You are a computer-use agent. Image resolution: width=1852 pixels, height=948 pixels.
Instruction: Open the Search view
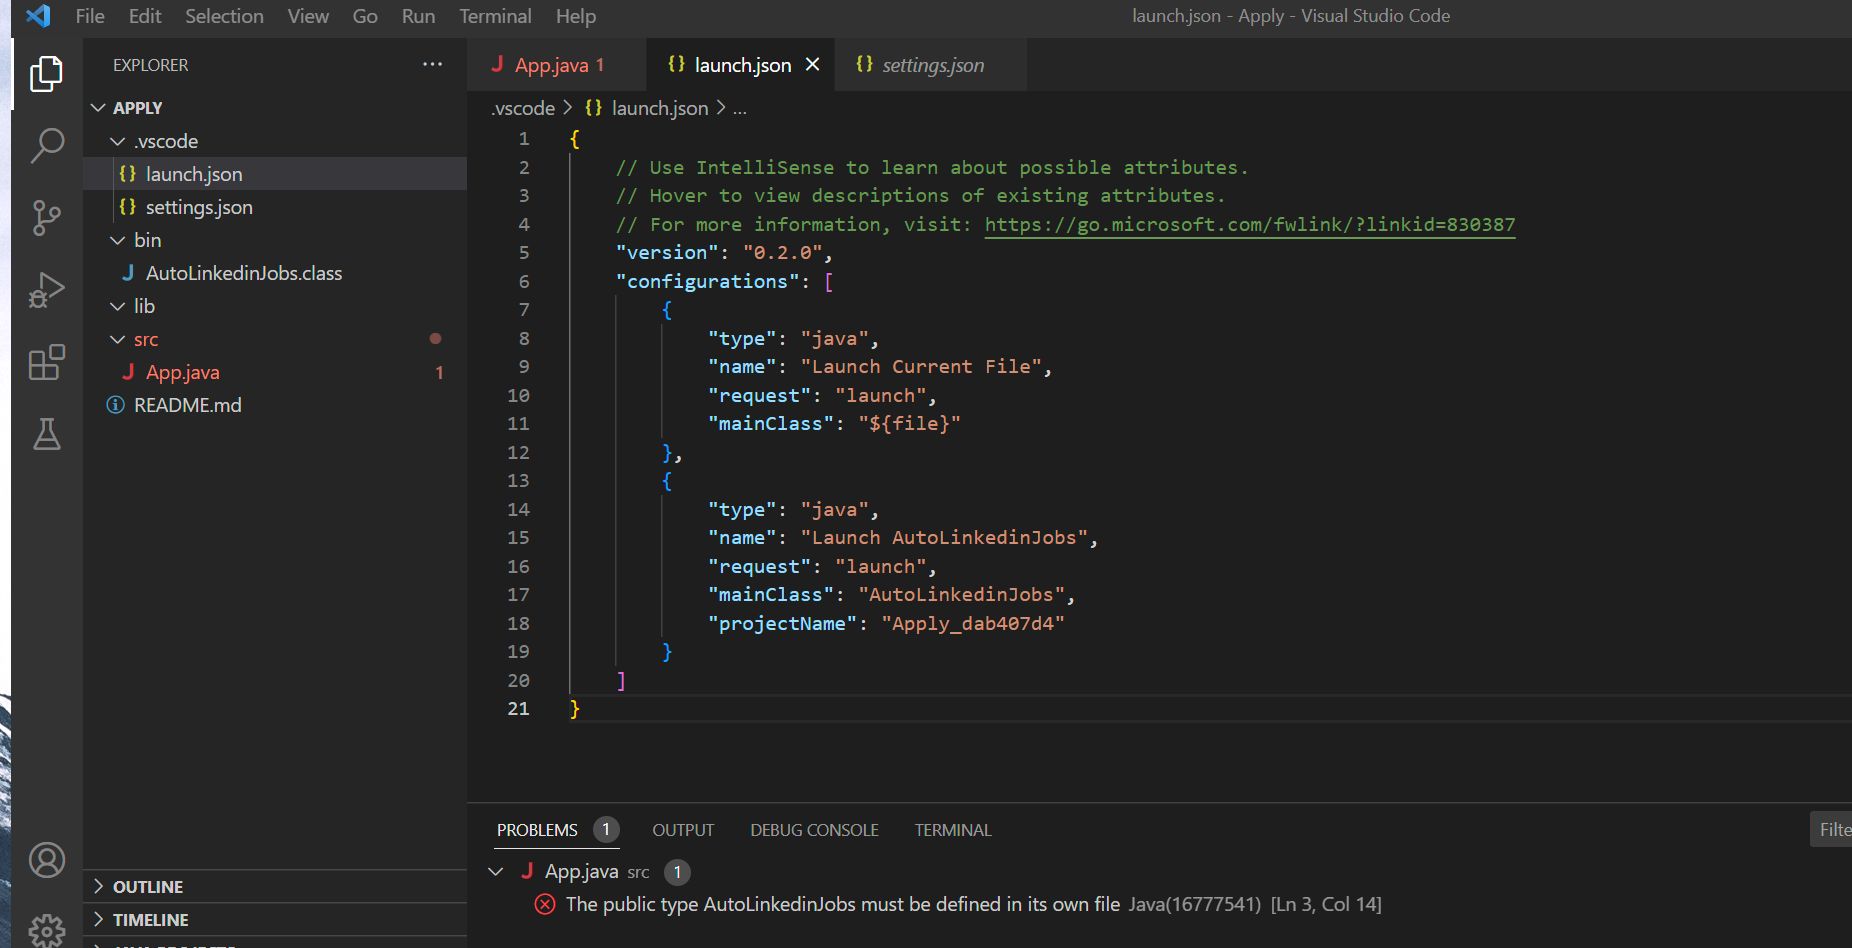(46, 146)
